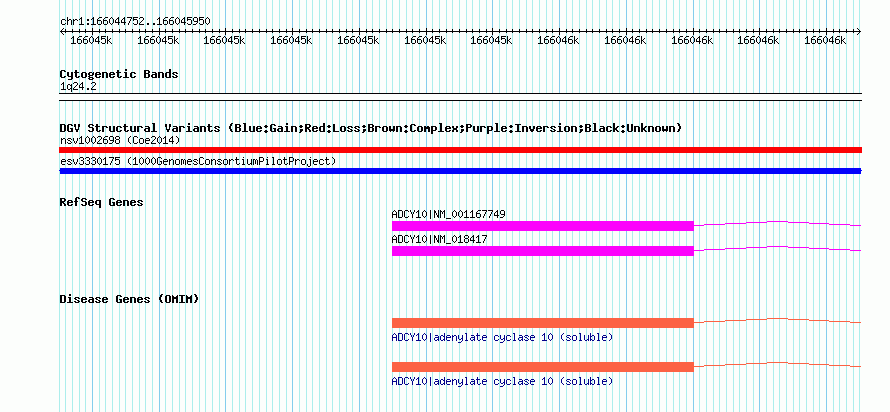Click the Cytogenetic Bands track title
890x412 pixels.
point(119,74)
